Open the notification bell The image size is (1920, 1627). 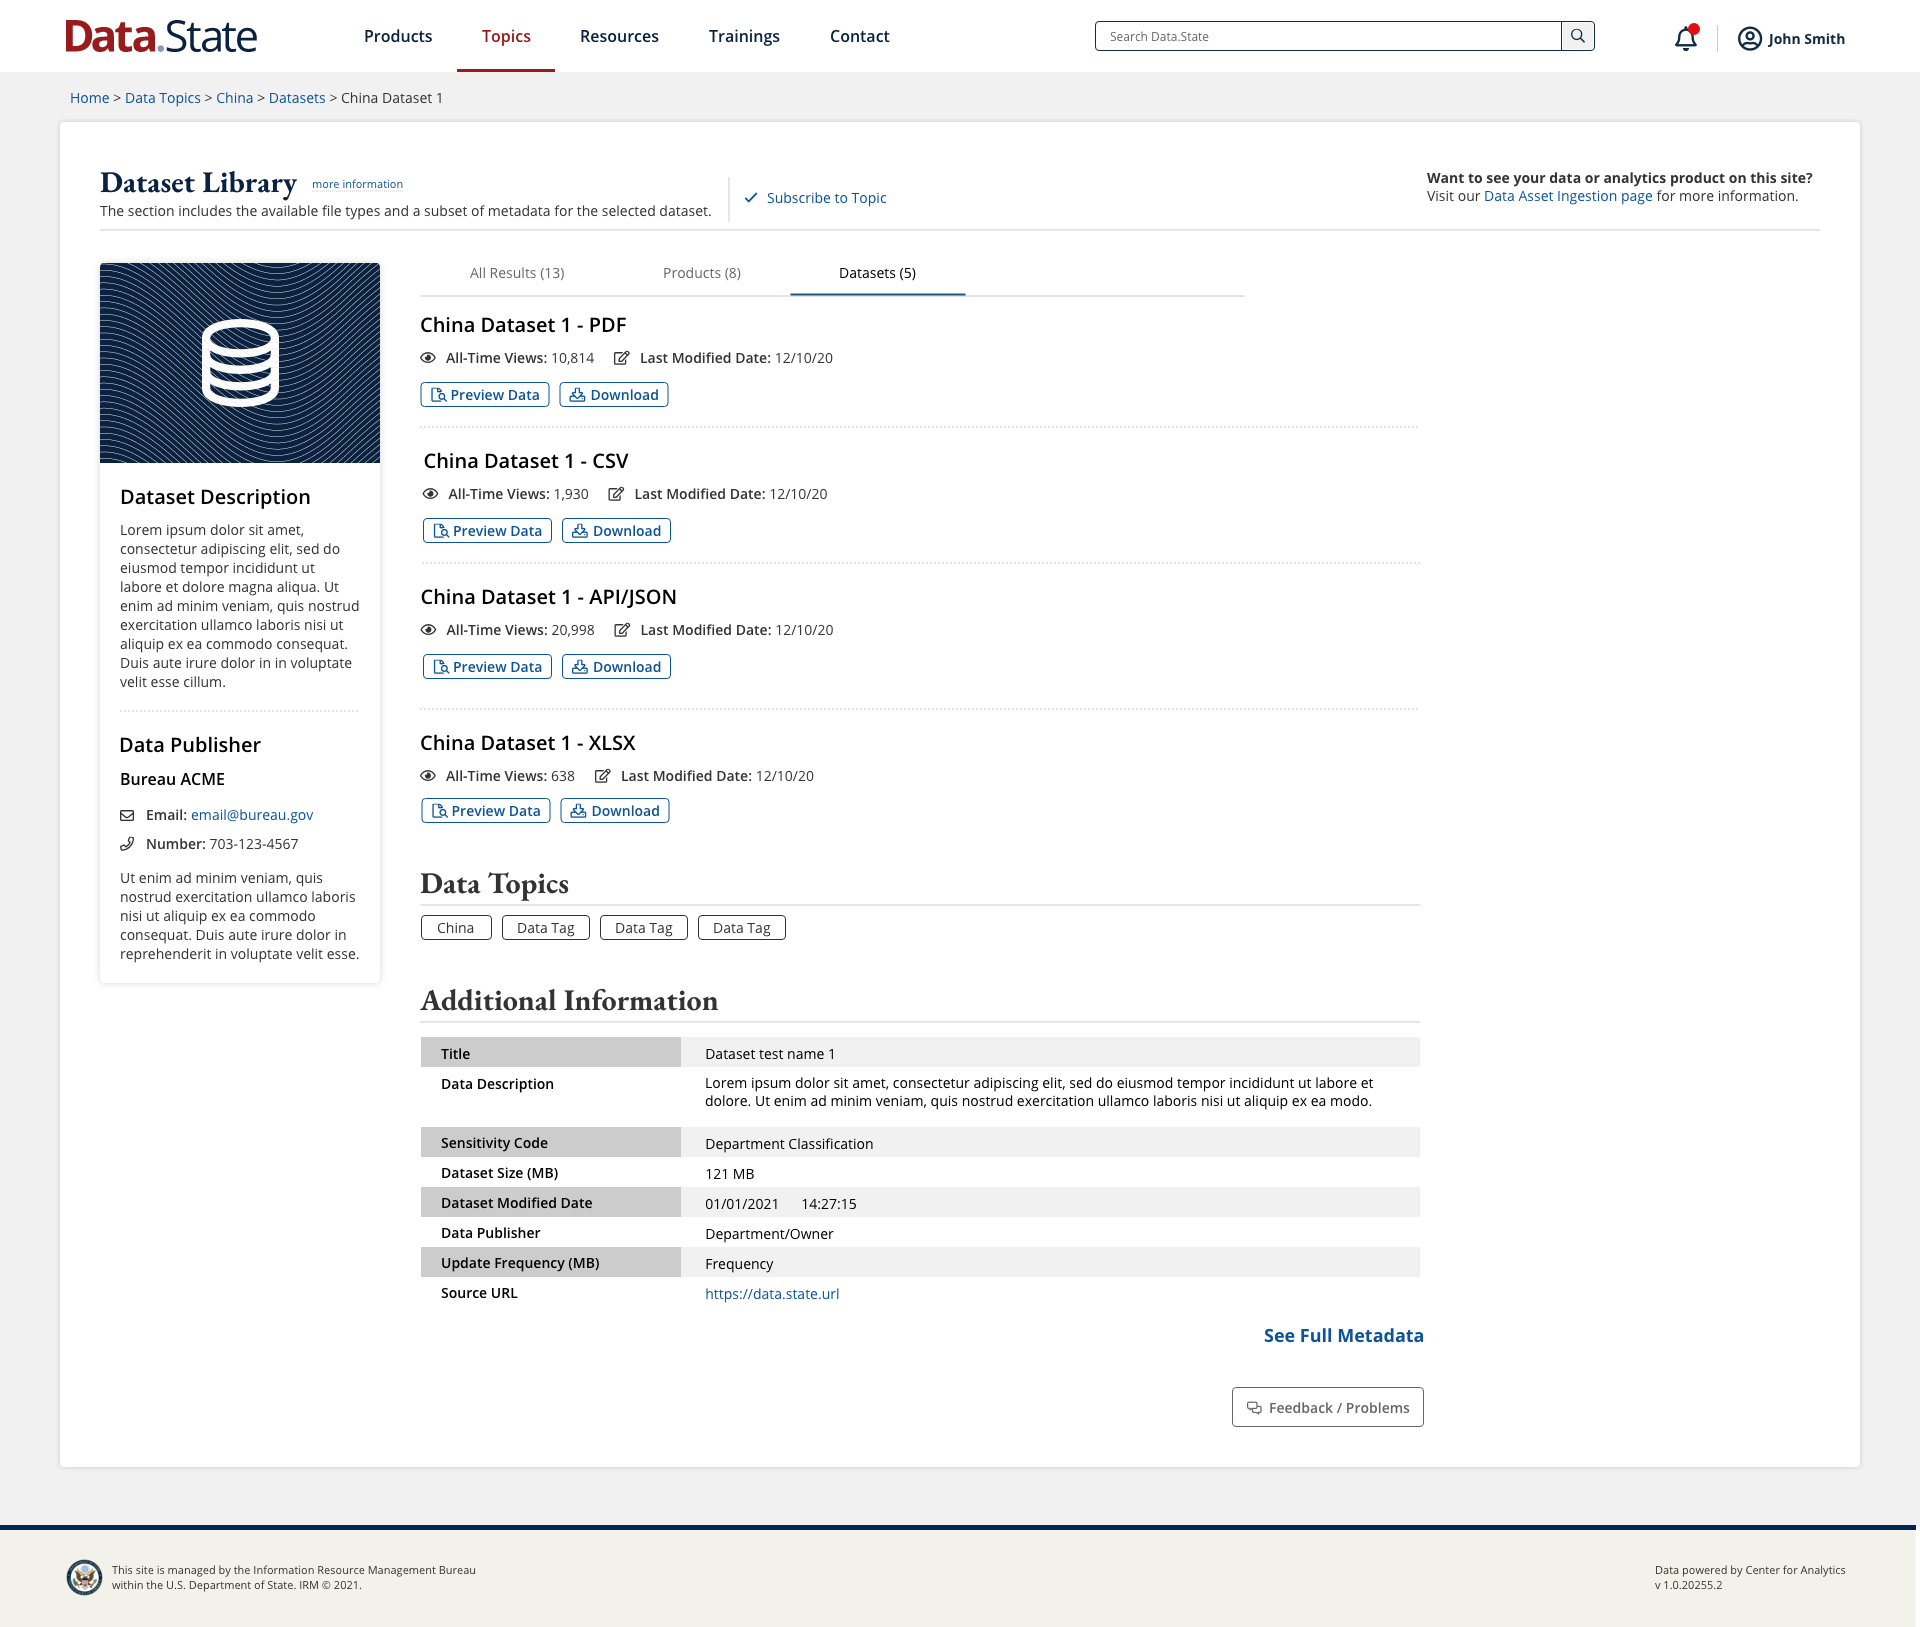[1685, 36]
